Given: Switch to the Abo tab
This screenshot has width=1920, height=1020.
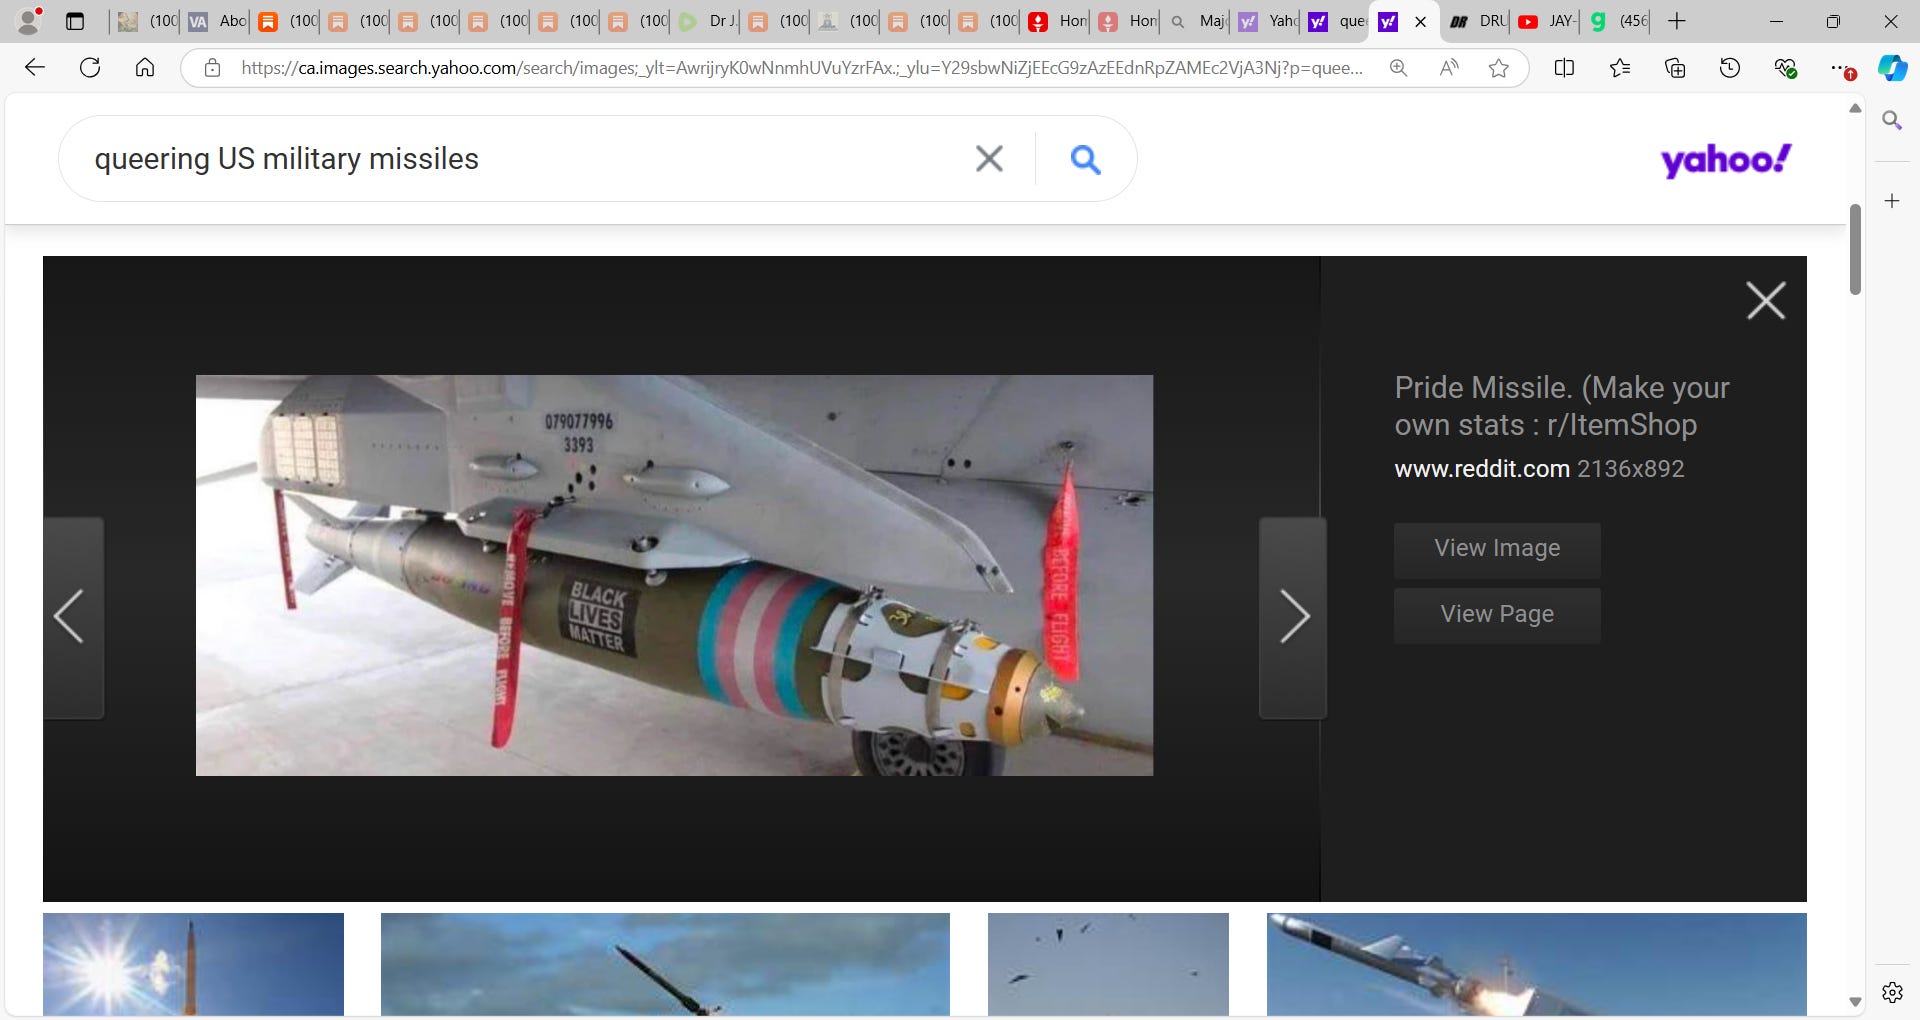Looking at the screenshot, I should pyautogui.click(x=216, y=21).
